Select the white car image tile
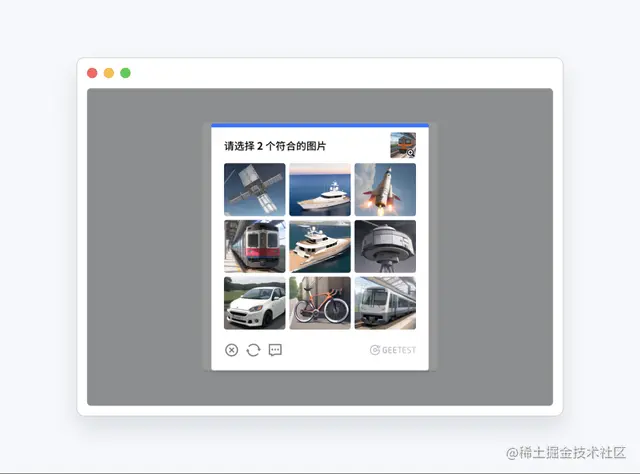 pos(255,303)
